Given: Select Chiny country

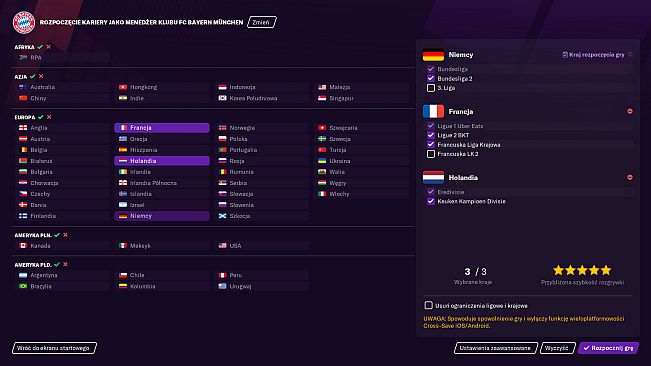Looking at the screenshot, I should pos(62,98).
